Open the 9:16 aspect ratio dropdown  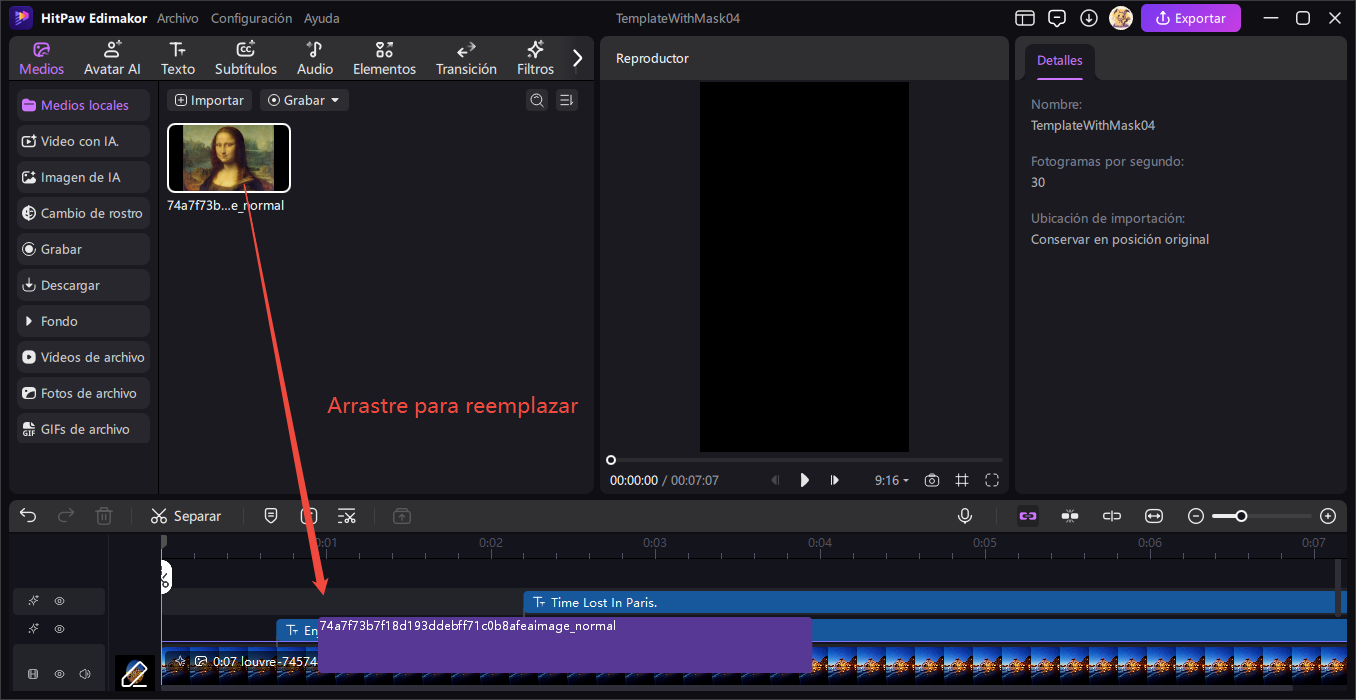(x=890, y=480)
